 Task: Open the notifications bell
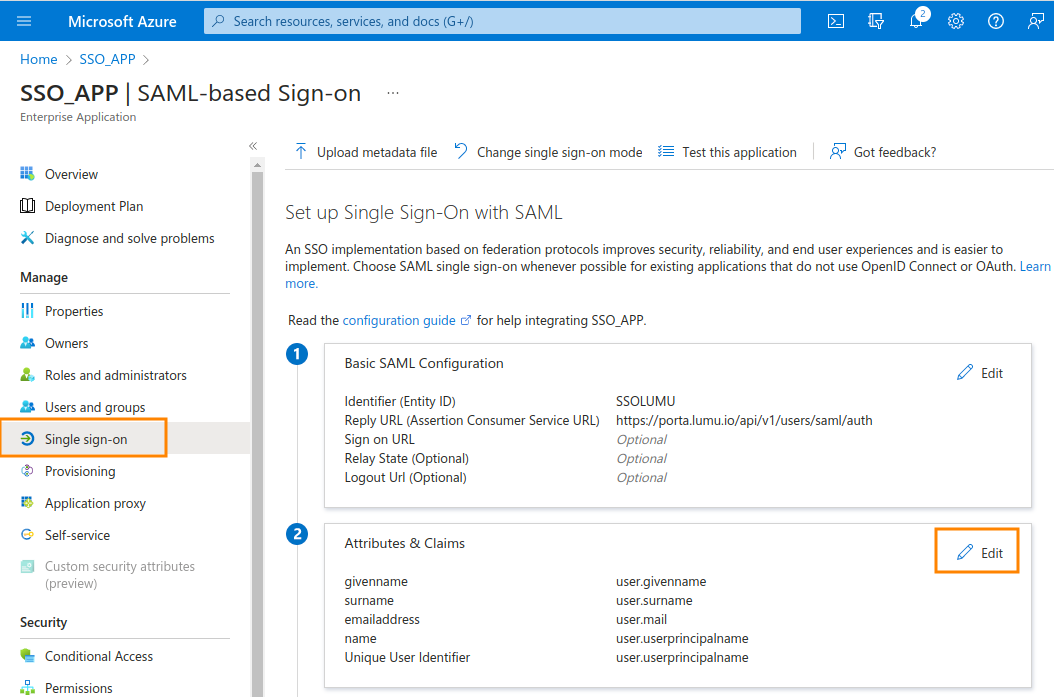[916, 21]
